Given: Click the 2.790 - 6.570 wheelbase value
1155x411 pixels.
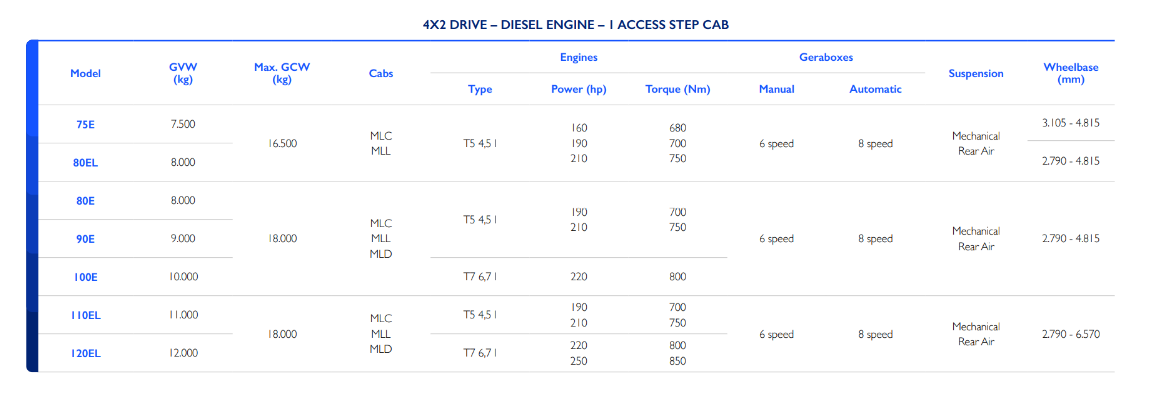Looking at the screenshot, I should pyautogui.click(x=1070, y=334).
